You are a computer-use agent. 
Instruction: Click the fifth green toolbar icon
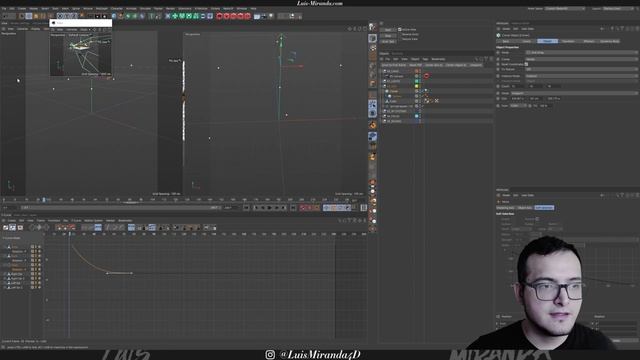click(203, 16)
